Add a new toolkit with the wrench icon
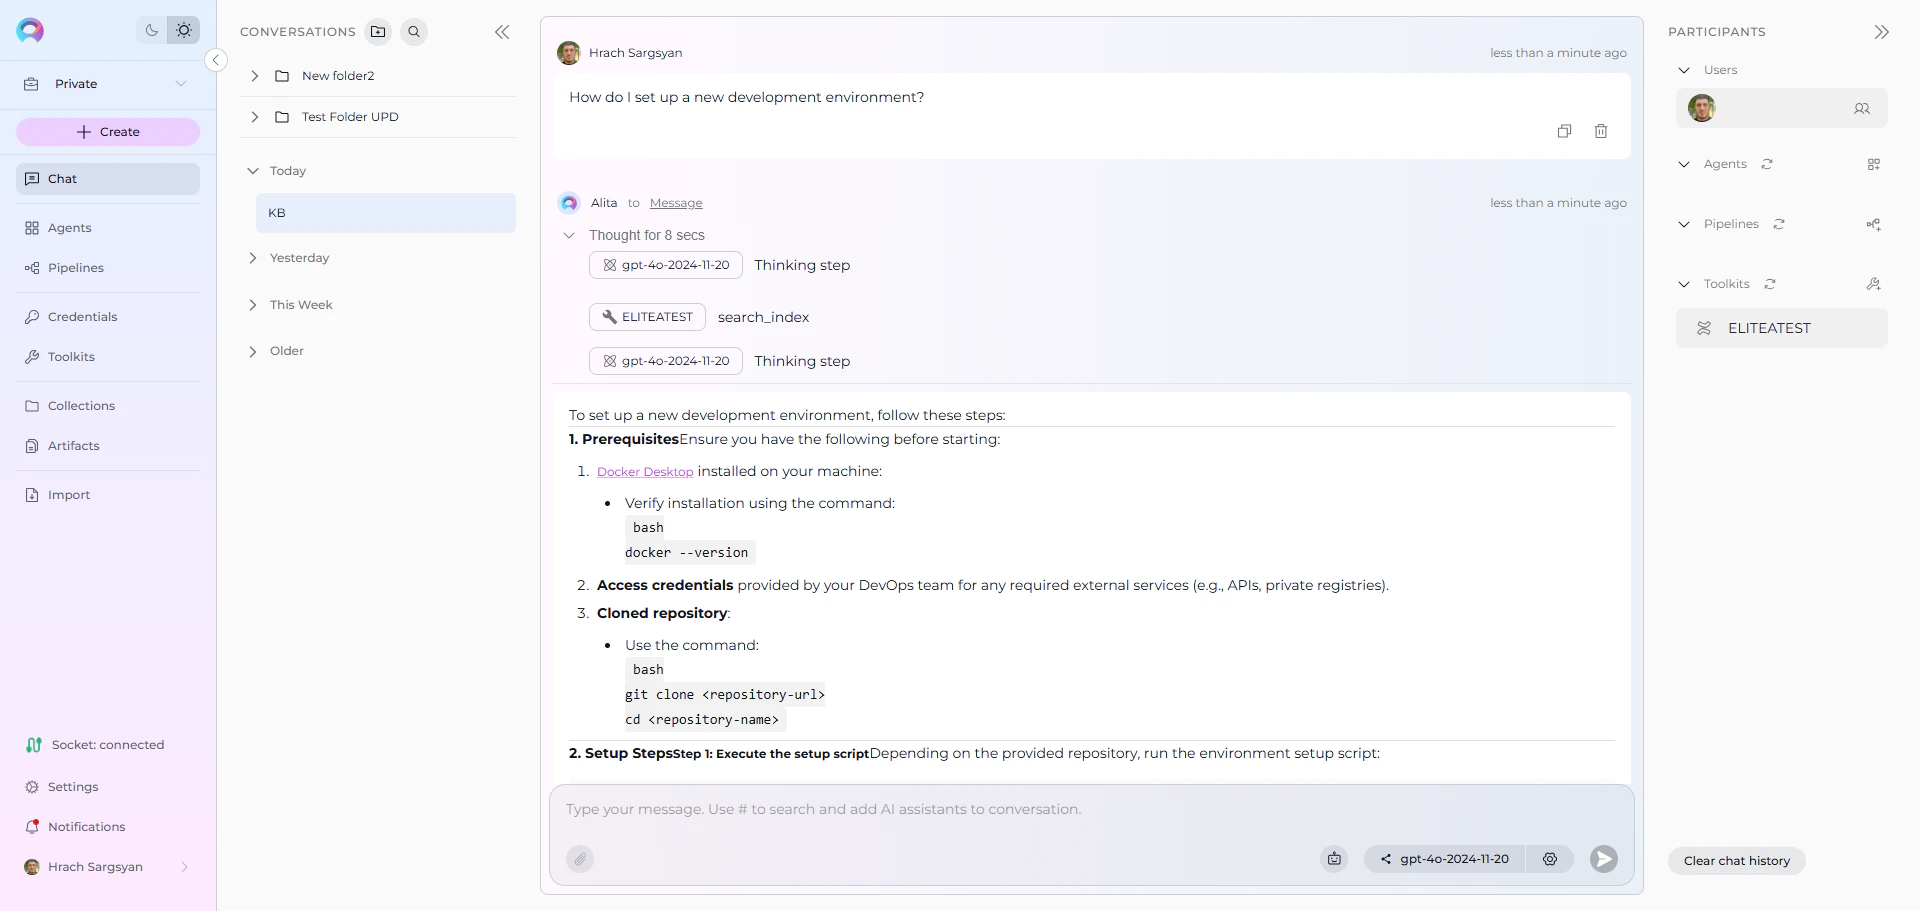Screen dimensions: 1920x911 pos(1874,284)
